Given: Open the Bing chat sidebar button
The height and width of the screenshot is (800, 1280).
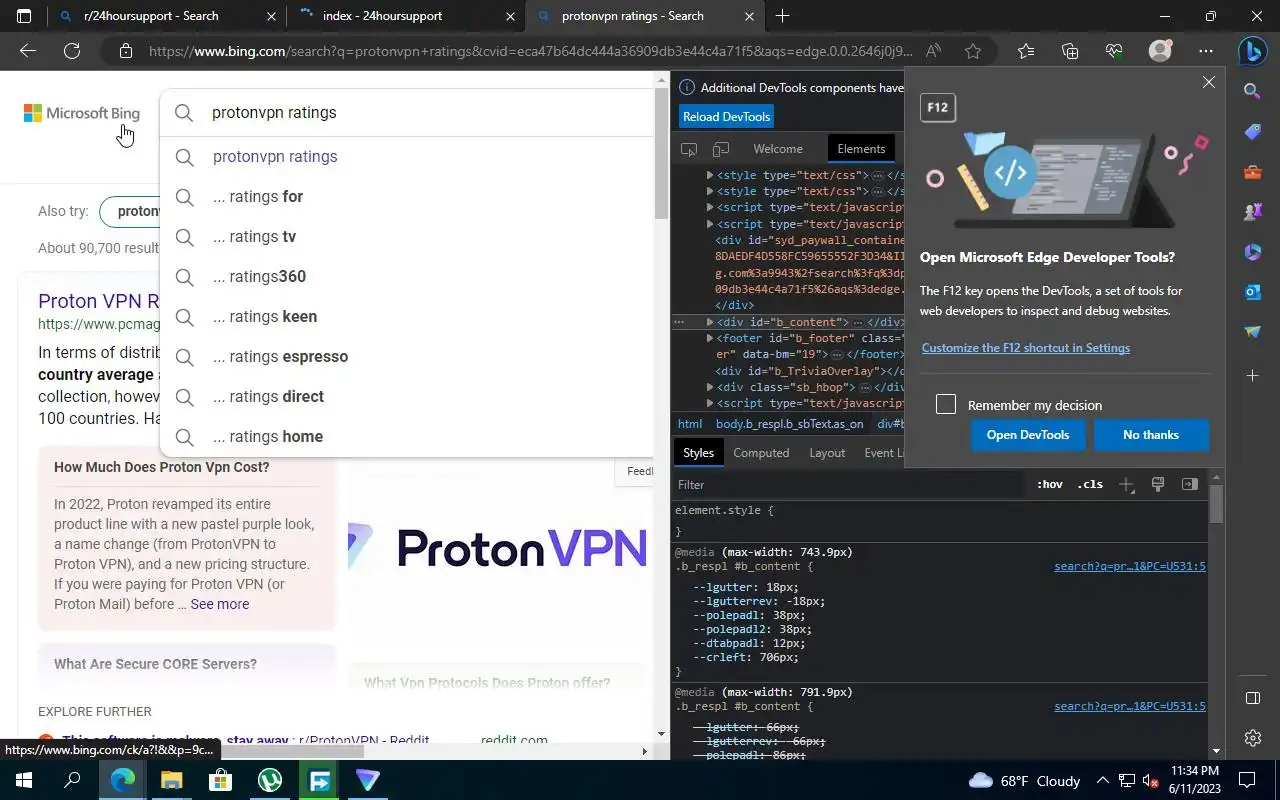Looking at the screenshot, I should [1253, 50].
